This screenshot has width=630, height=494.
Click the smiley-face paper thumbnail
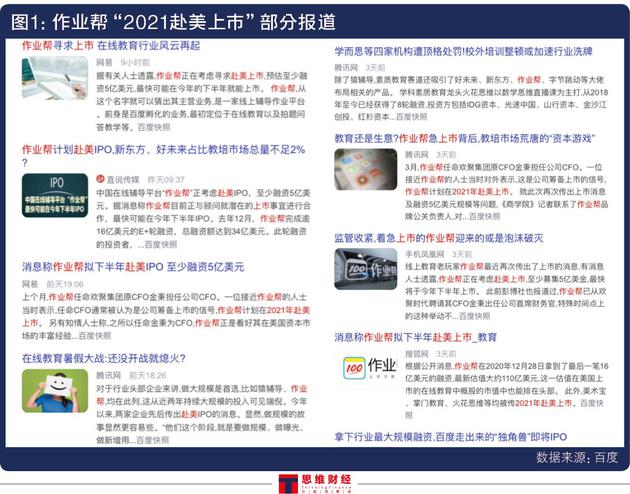[55, 391]
